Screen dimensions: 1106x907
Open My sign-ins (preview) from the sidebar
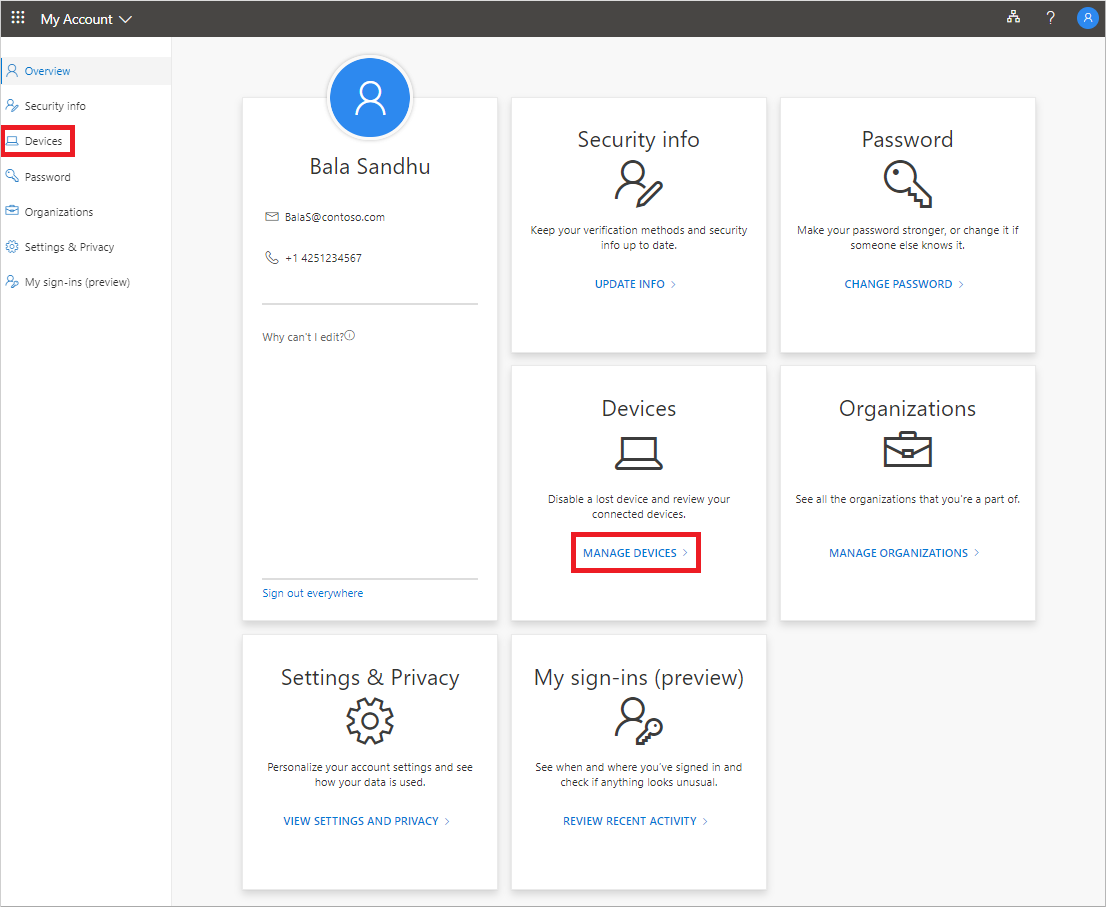(77, 281)
